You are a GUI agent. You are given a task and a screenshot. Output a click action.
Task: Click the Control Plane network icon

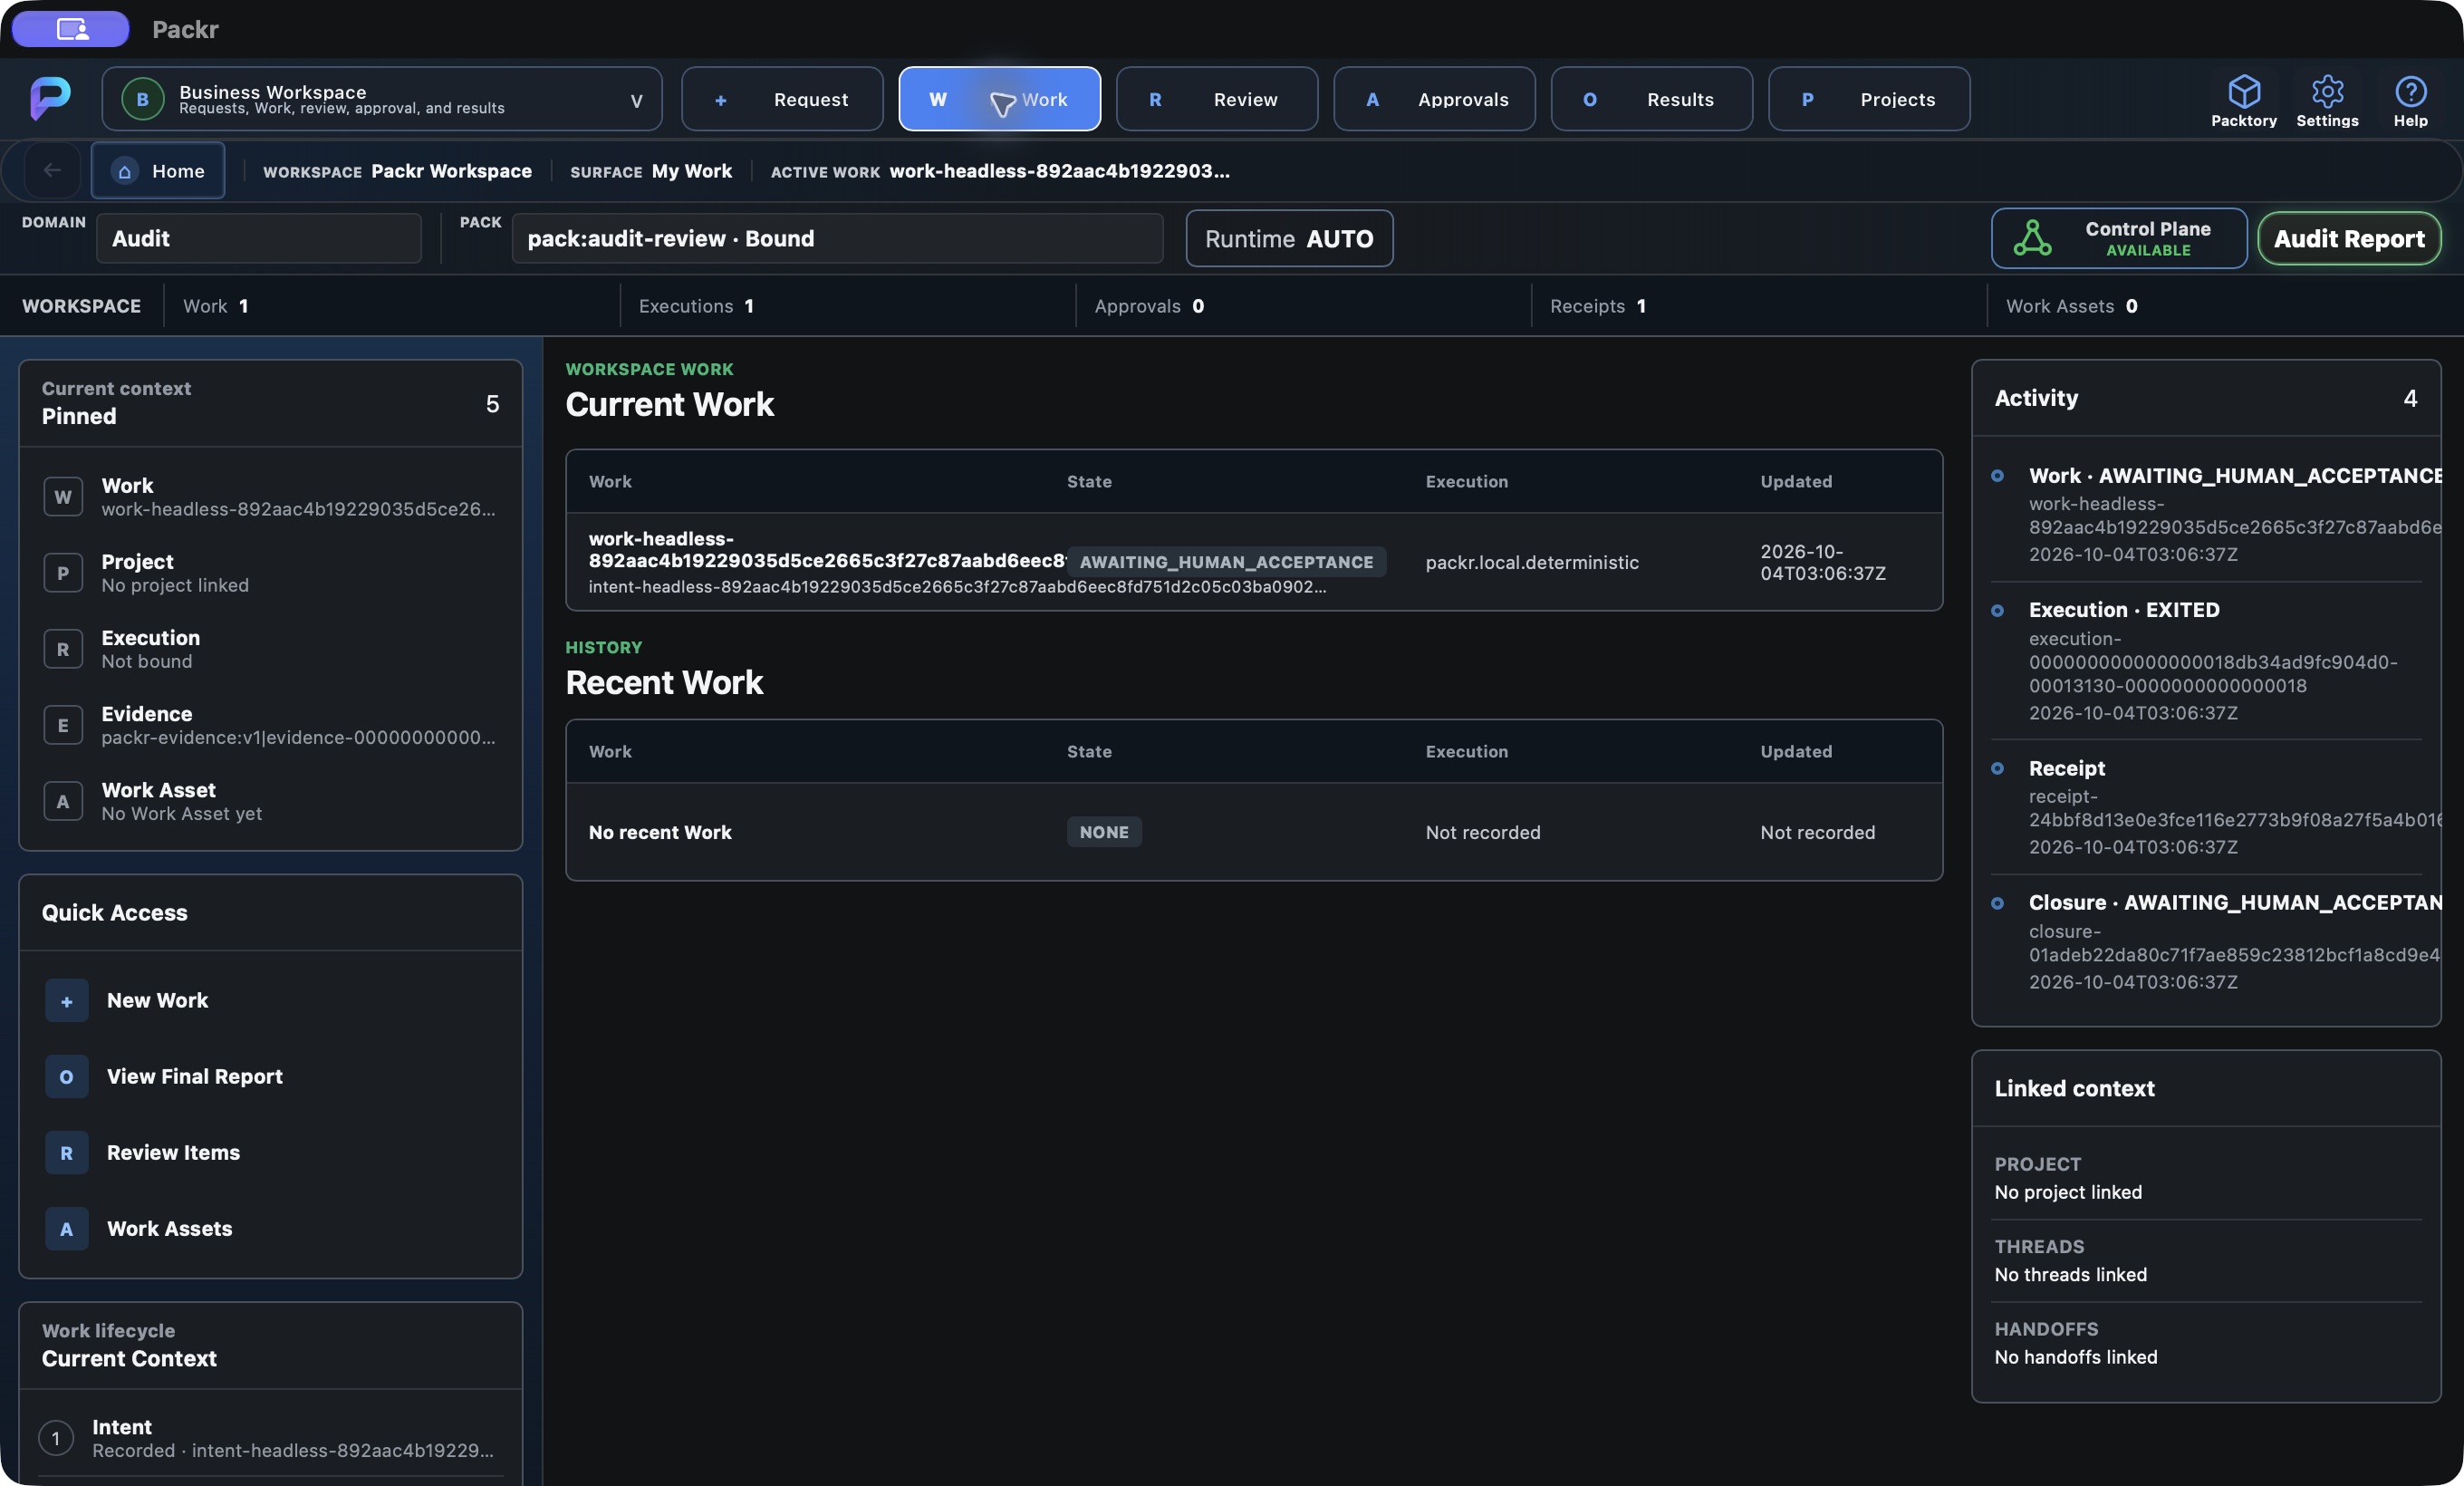2032,238
